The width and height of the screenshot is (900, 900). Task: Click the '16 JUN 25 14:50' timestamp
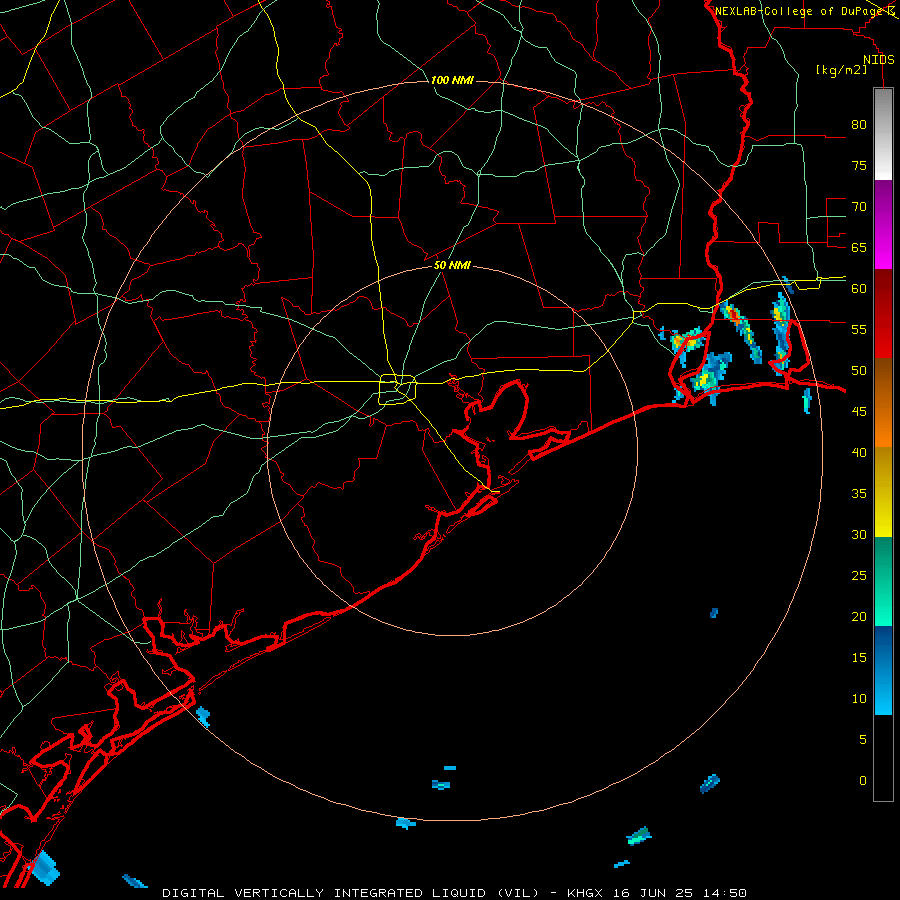click(680, 893)
